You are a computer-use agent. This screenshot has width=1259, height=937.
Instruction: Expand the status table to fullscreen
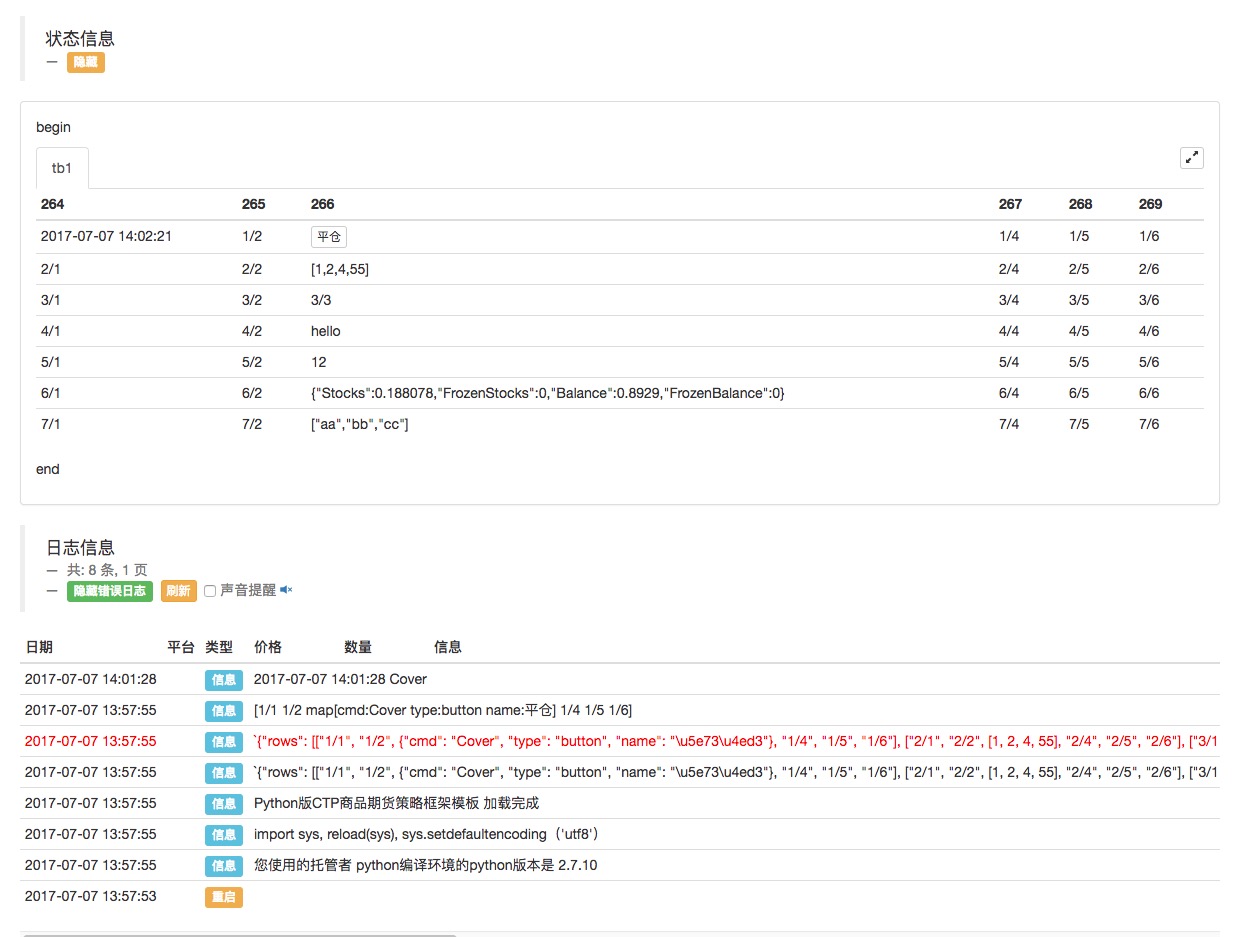(x=1191, y=158)
